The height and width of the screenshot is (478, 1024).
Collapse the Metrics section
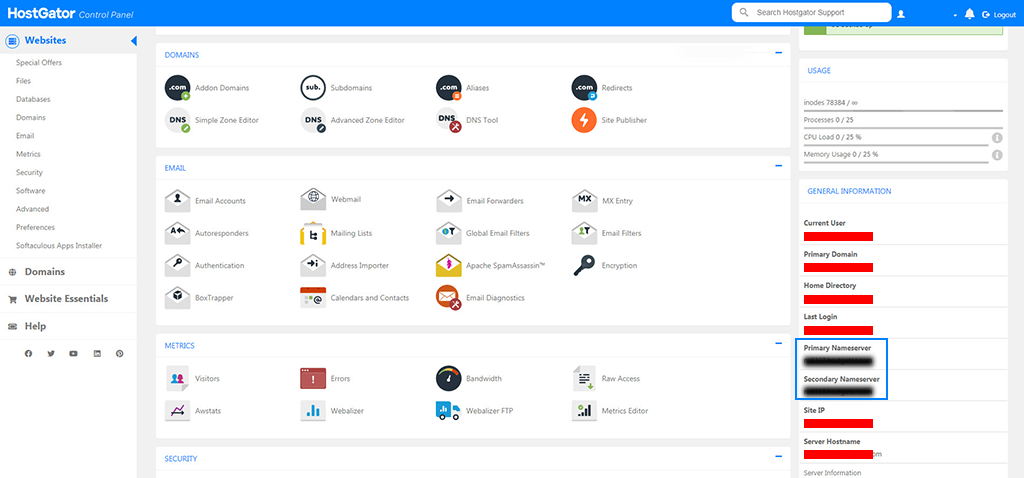tap(778, 343)
